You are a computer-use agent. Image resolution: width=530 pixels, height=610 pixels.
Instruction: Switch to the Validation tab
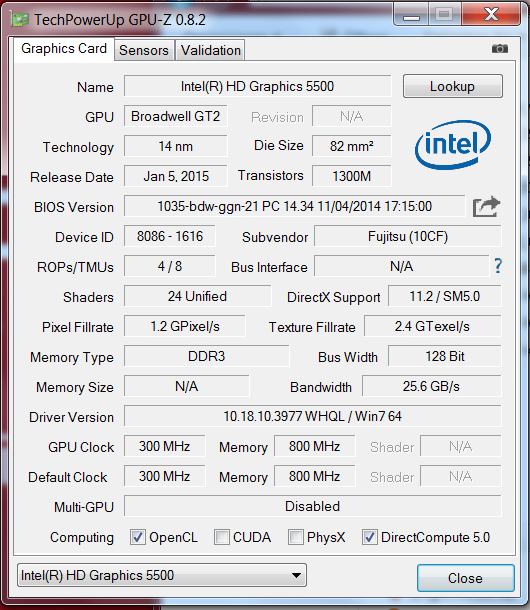pos(211,50)
